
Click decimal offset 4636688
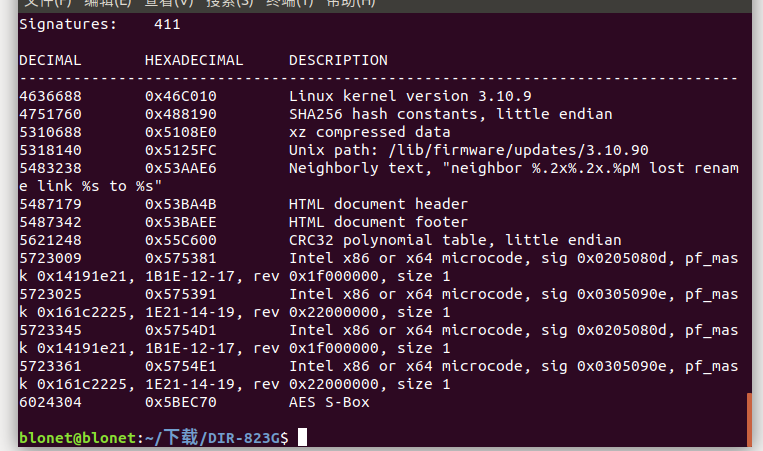tap(50, 96)
